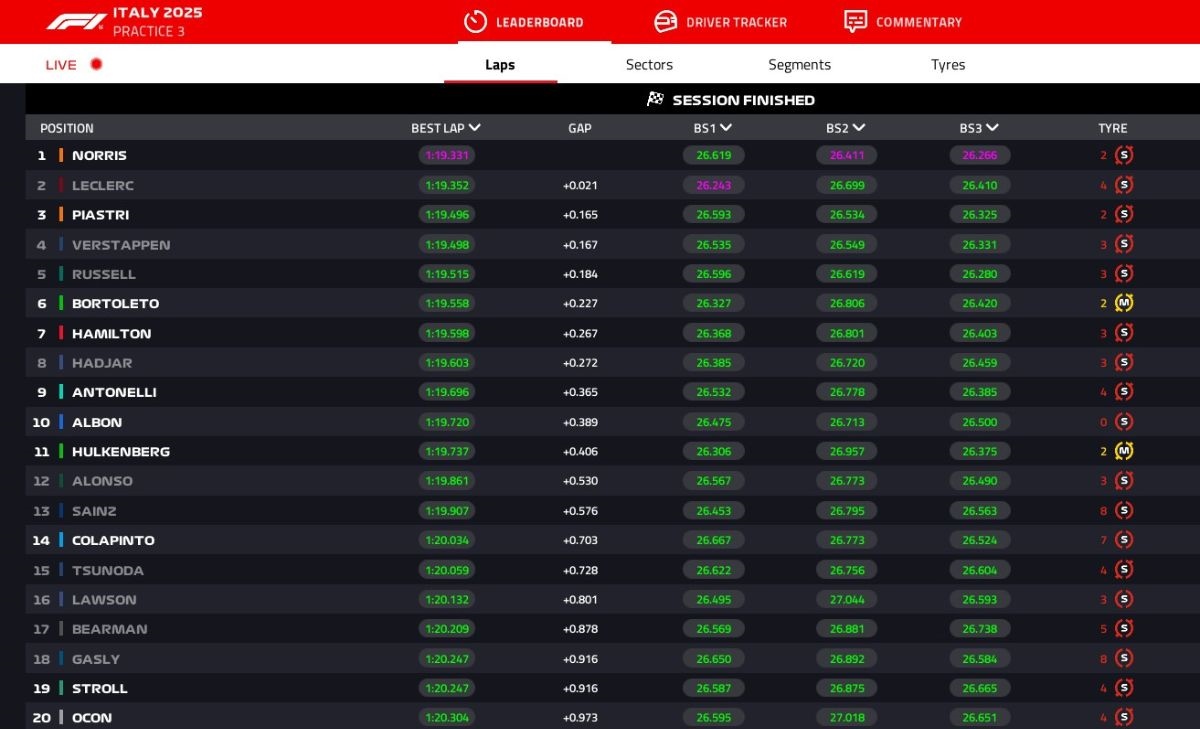Click Bortoleto's yellow medium tyre icon
Image resolution: width=1200 pixels, height=729 pixels.
coord(1124,303)
